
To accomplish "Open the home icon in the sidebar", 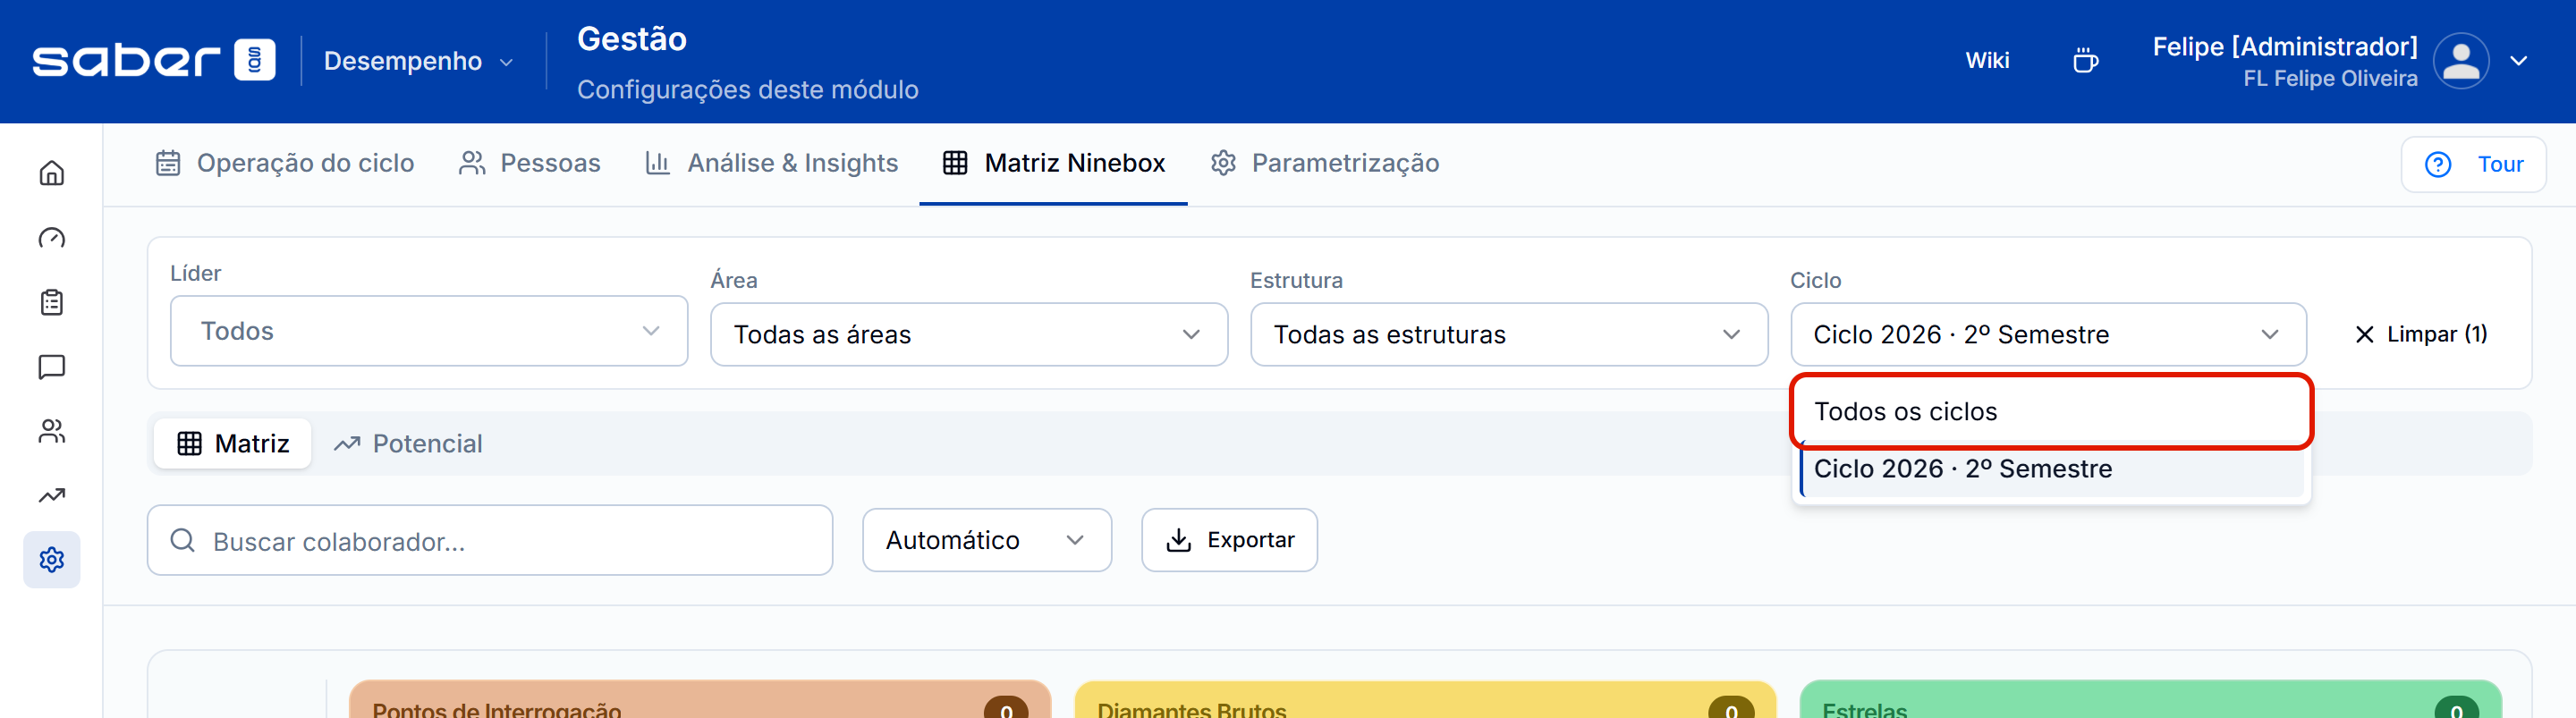I will click(52, 173).
